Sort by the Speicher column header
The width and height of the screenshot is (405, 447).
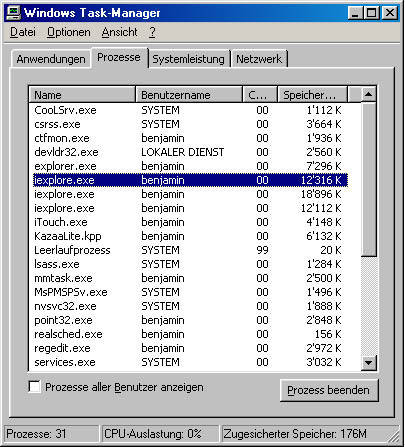click(313, 95)
